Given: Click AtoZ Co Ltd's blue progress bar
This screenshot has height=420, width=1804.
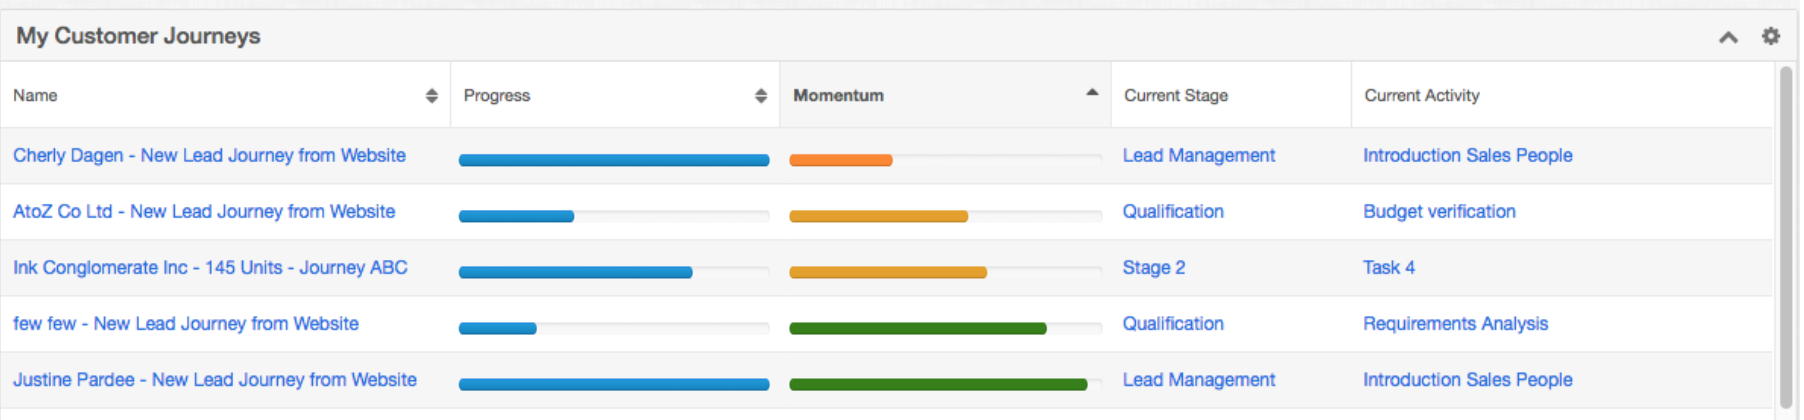Looking at the screenshot, I should click(516, 216).
